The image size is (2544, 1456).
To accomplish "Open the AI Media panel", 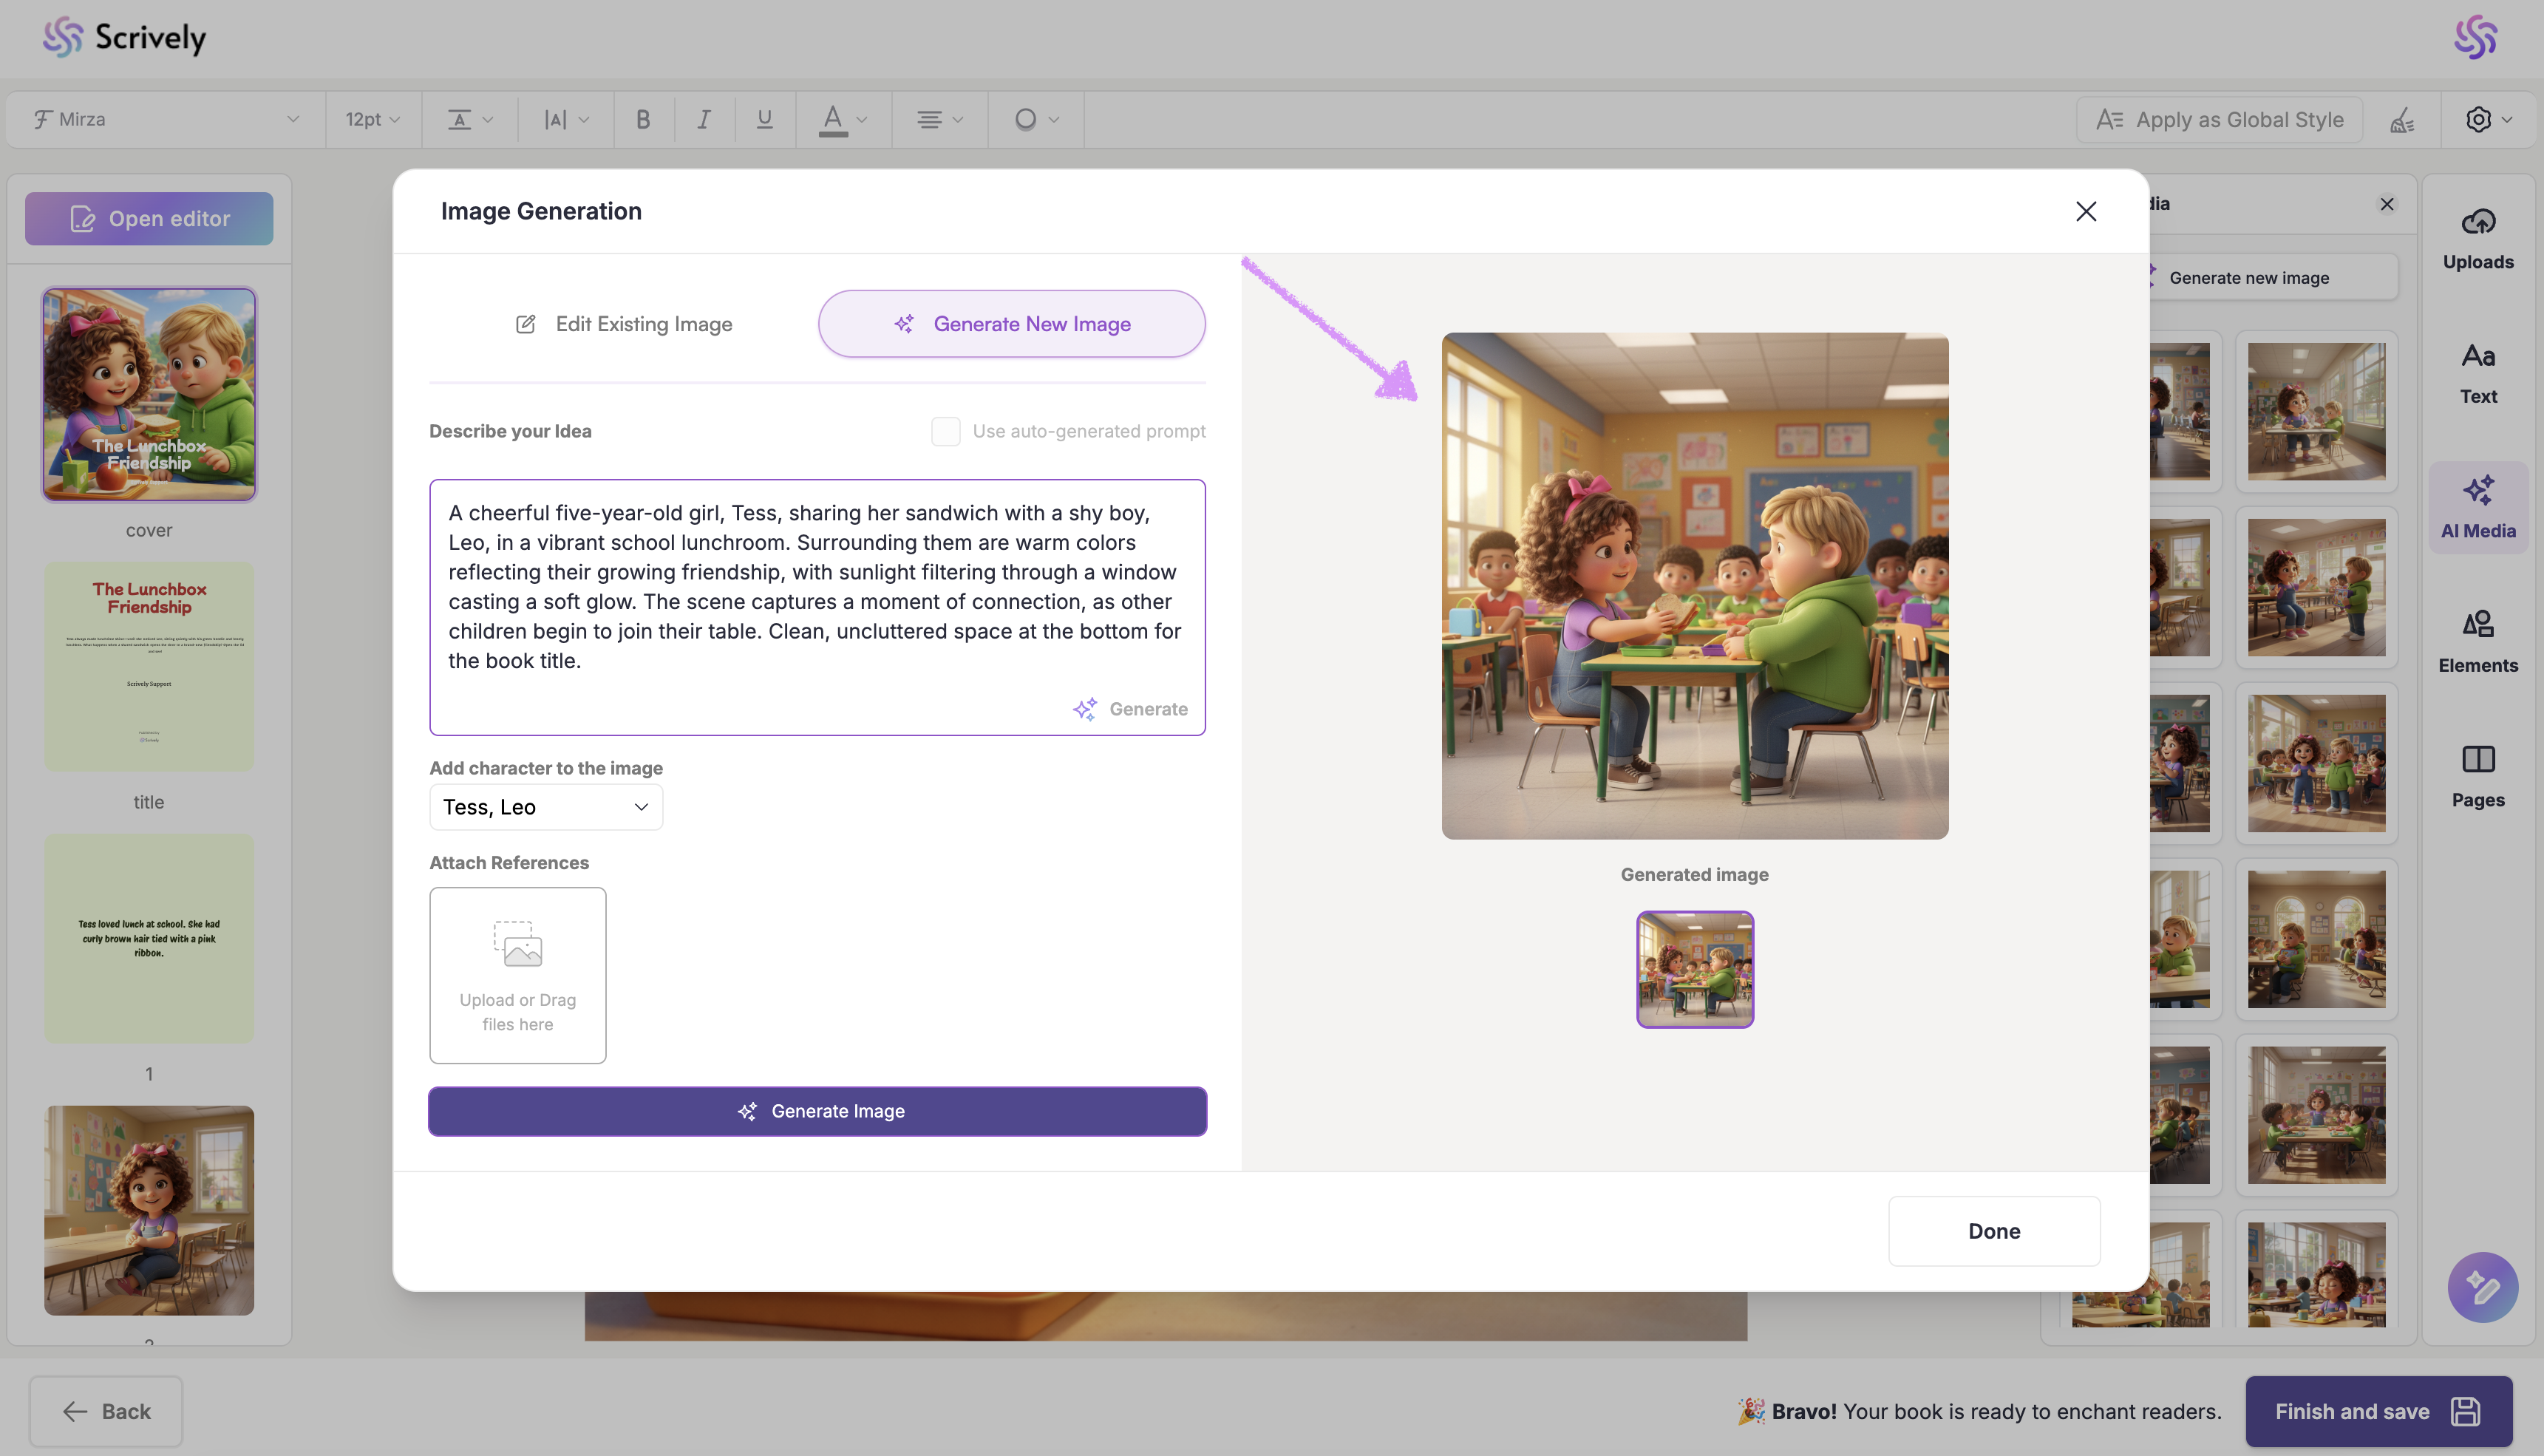I will [x=2477, y=507].
